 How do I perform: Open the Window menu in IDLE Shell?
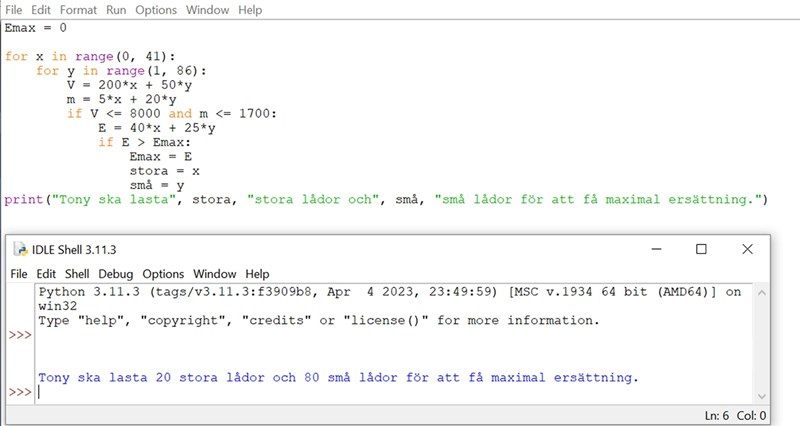(215, 274)
